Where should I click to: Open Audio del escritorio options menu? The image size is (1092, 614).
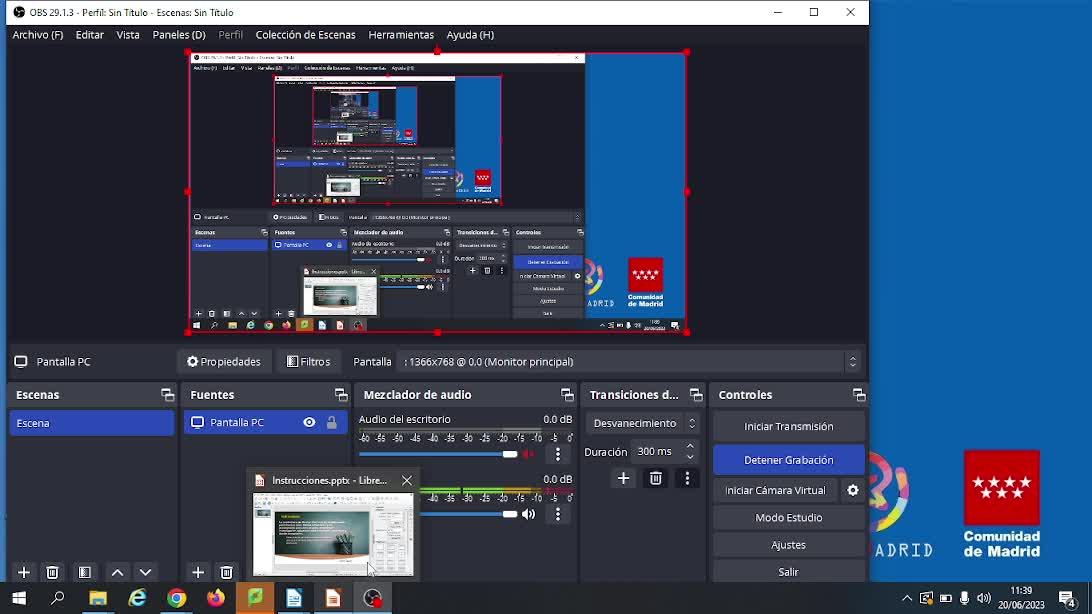click(558, 454)
